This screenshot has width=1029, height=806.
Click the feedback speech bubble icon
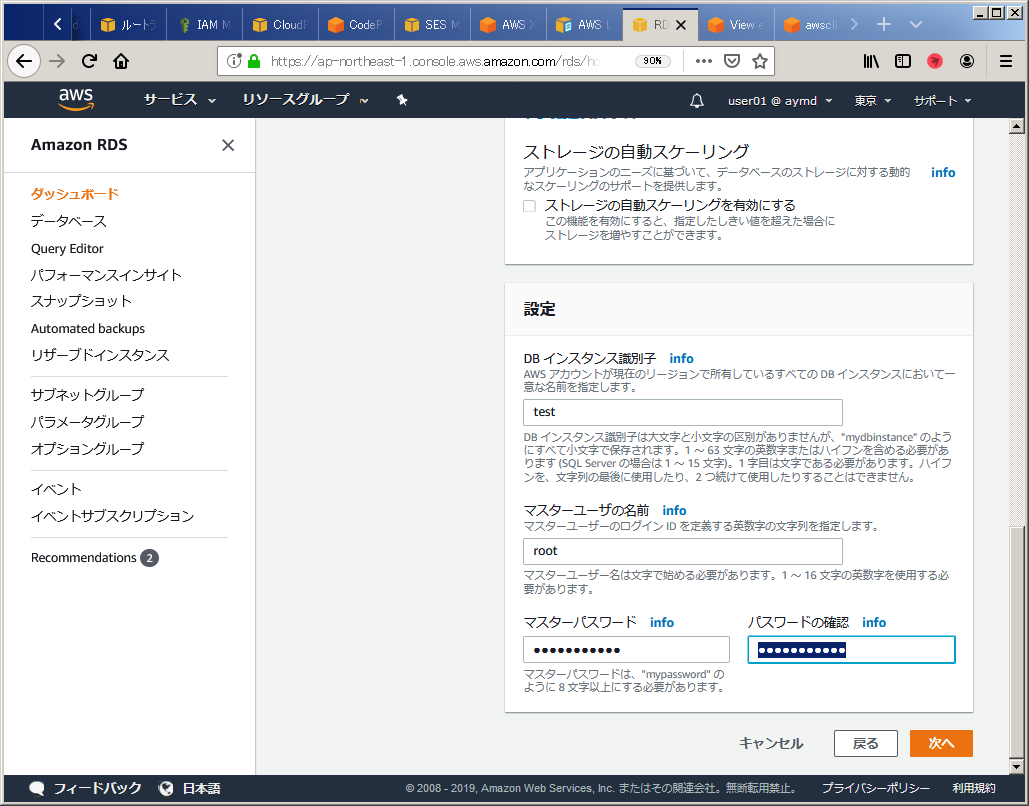point(37,788)
